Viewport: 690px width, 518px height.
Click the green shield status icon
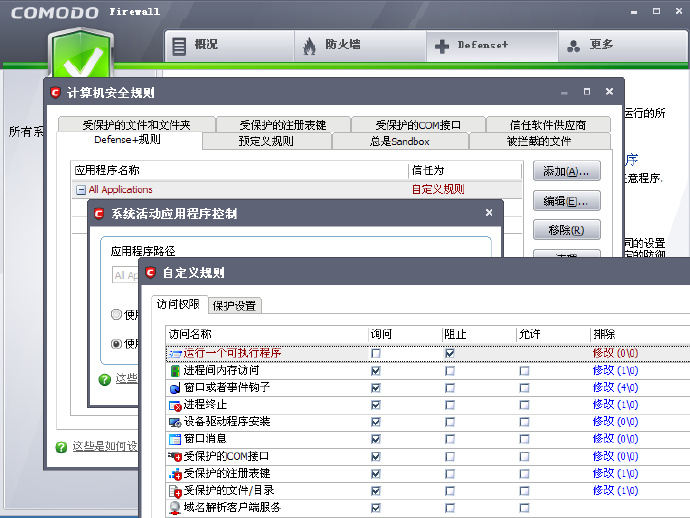click(x=81, y=53)
